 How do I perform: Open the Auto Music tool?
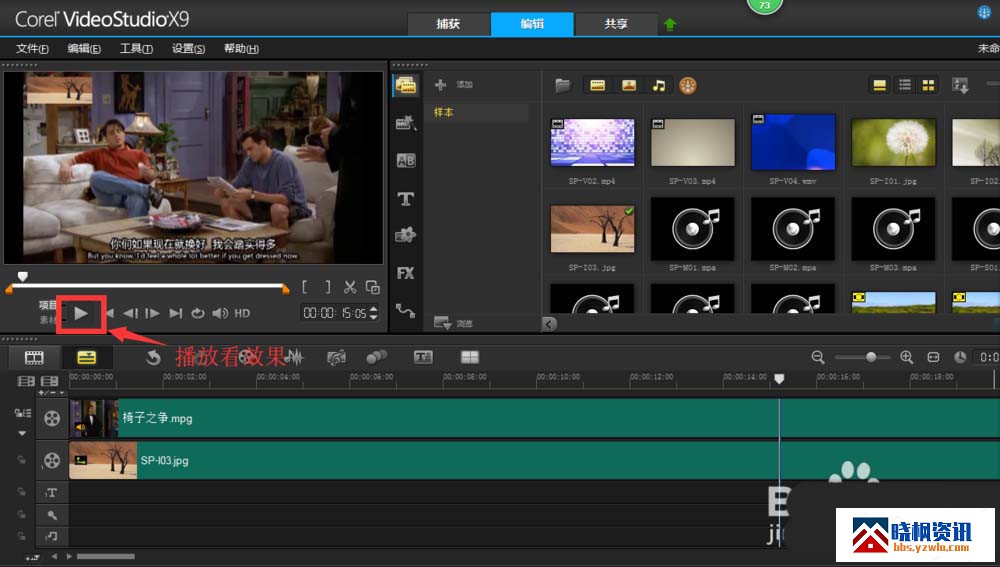coord(336,357)
